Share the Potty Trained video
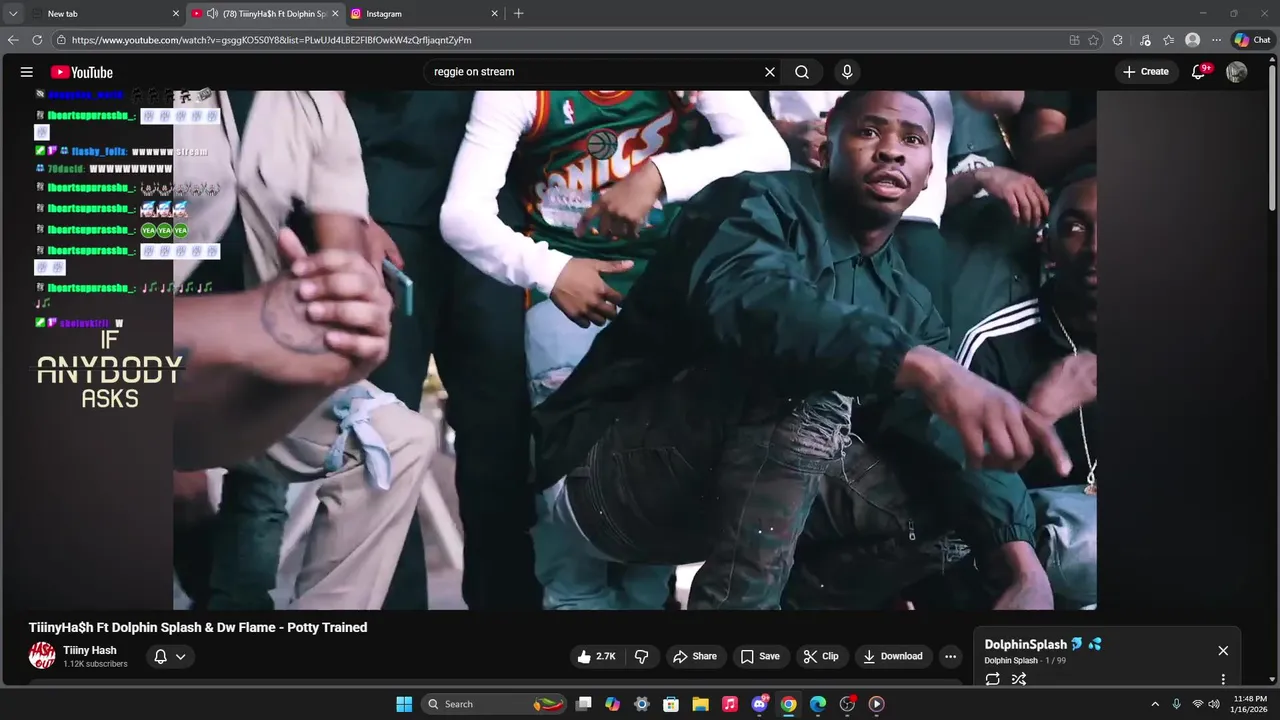Screen dimensions: 1280x720 (x=695, y=656)
